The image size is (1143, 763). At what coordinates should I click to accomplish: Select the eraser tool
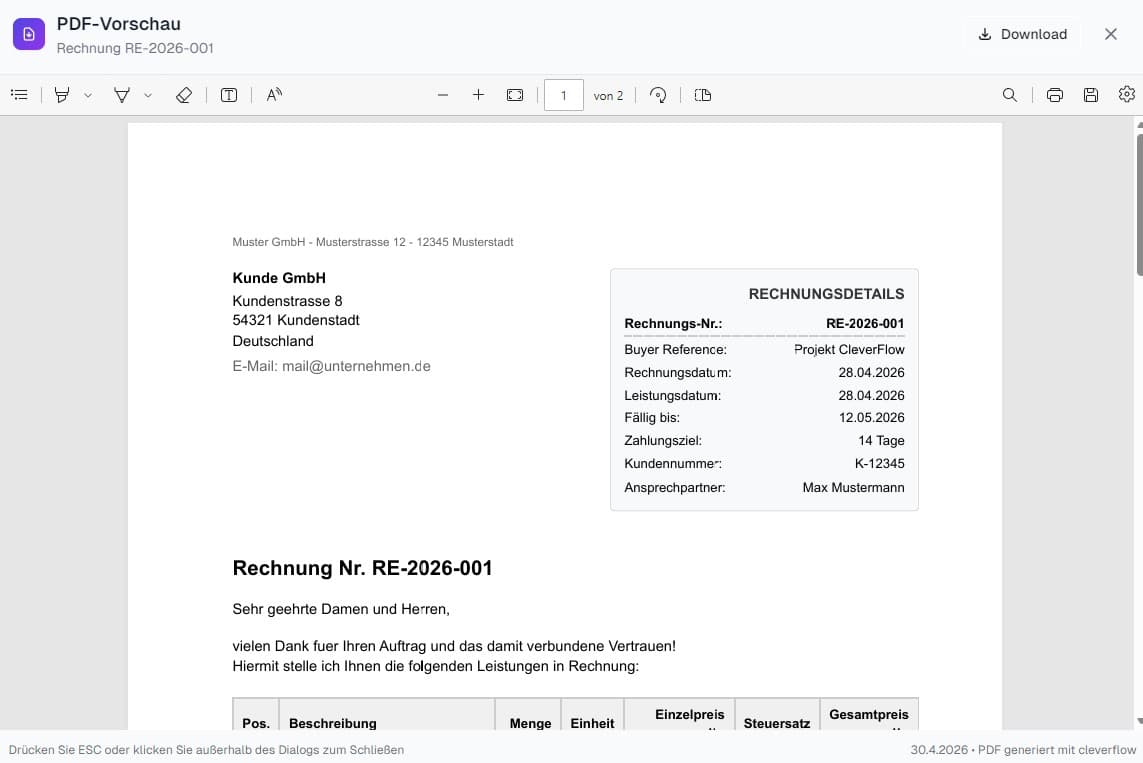pos(184,95)
